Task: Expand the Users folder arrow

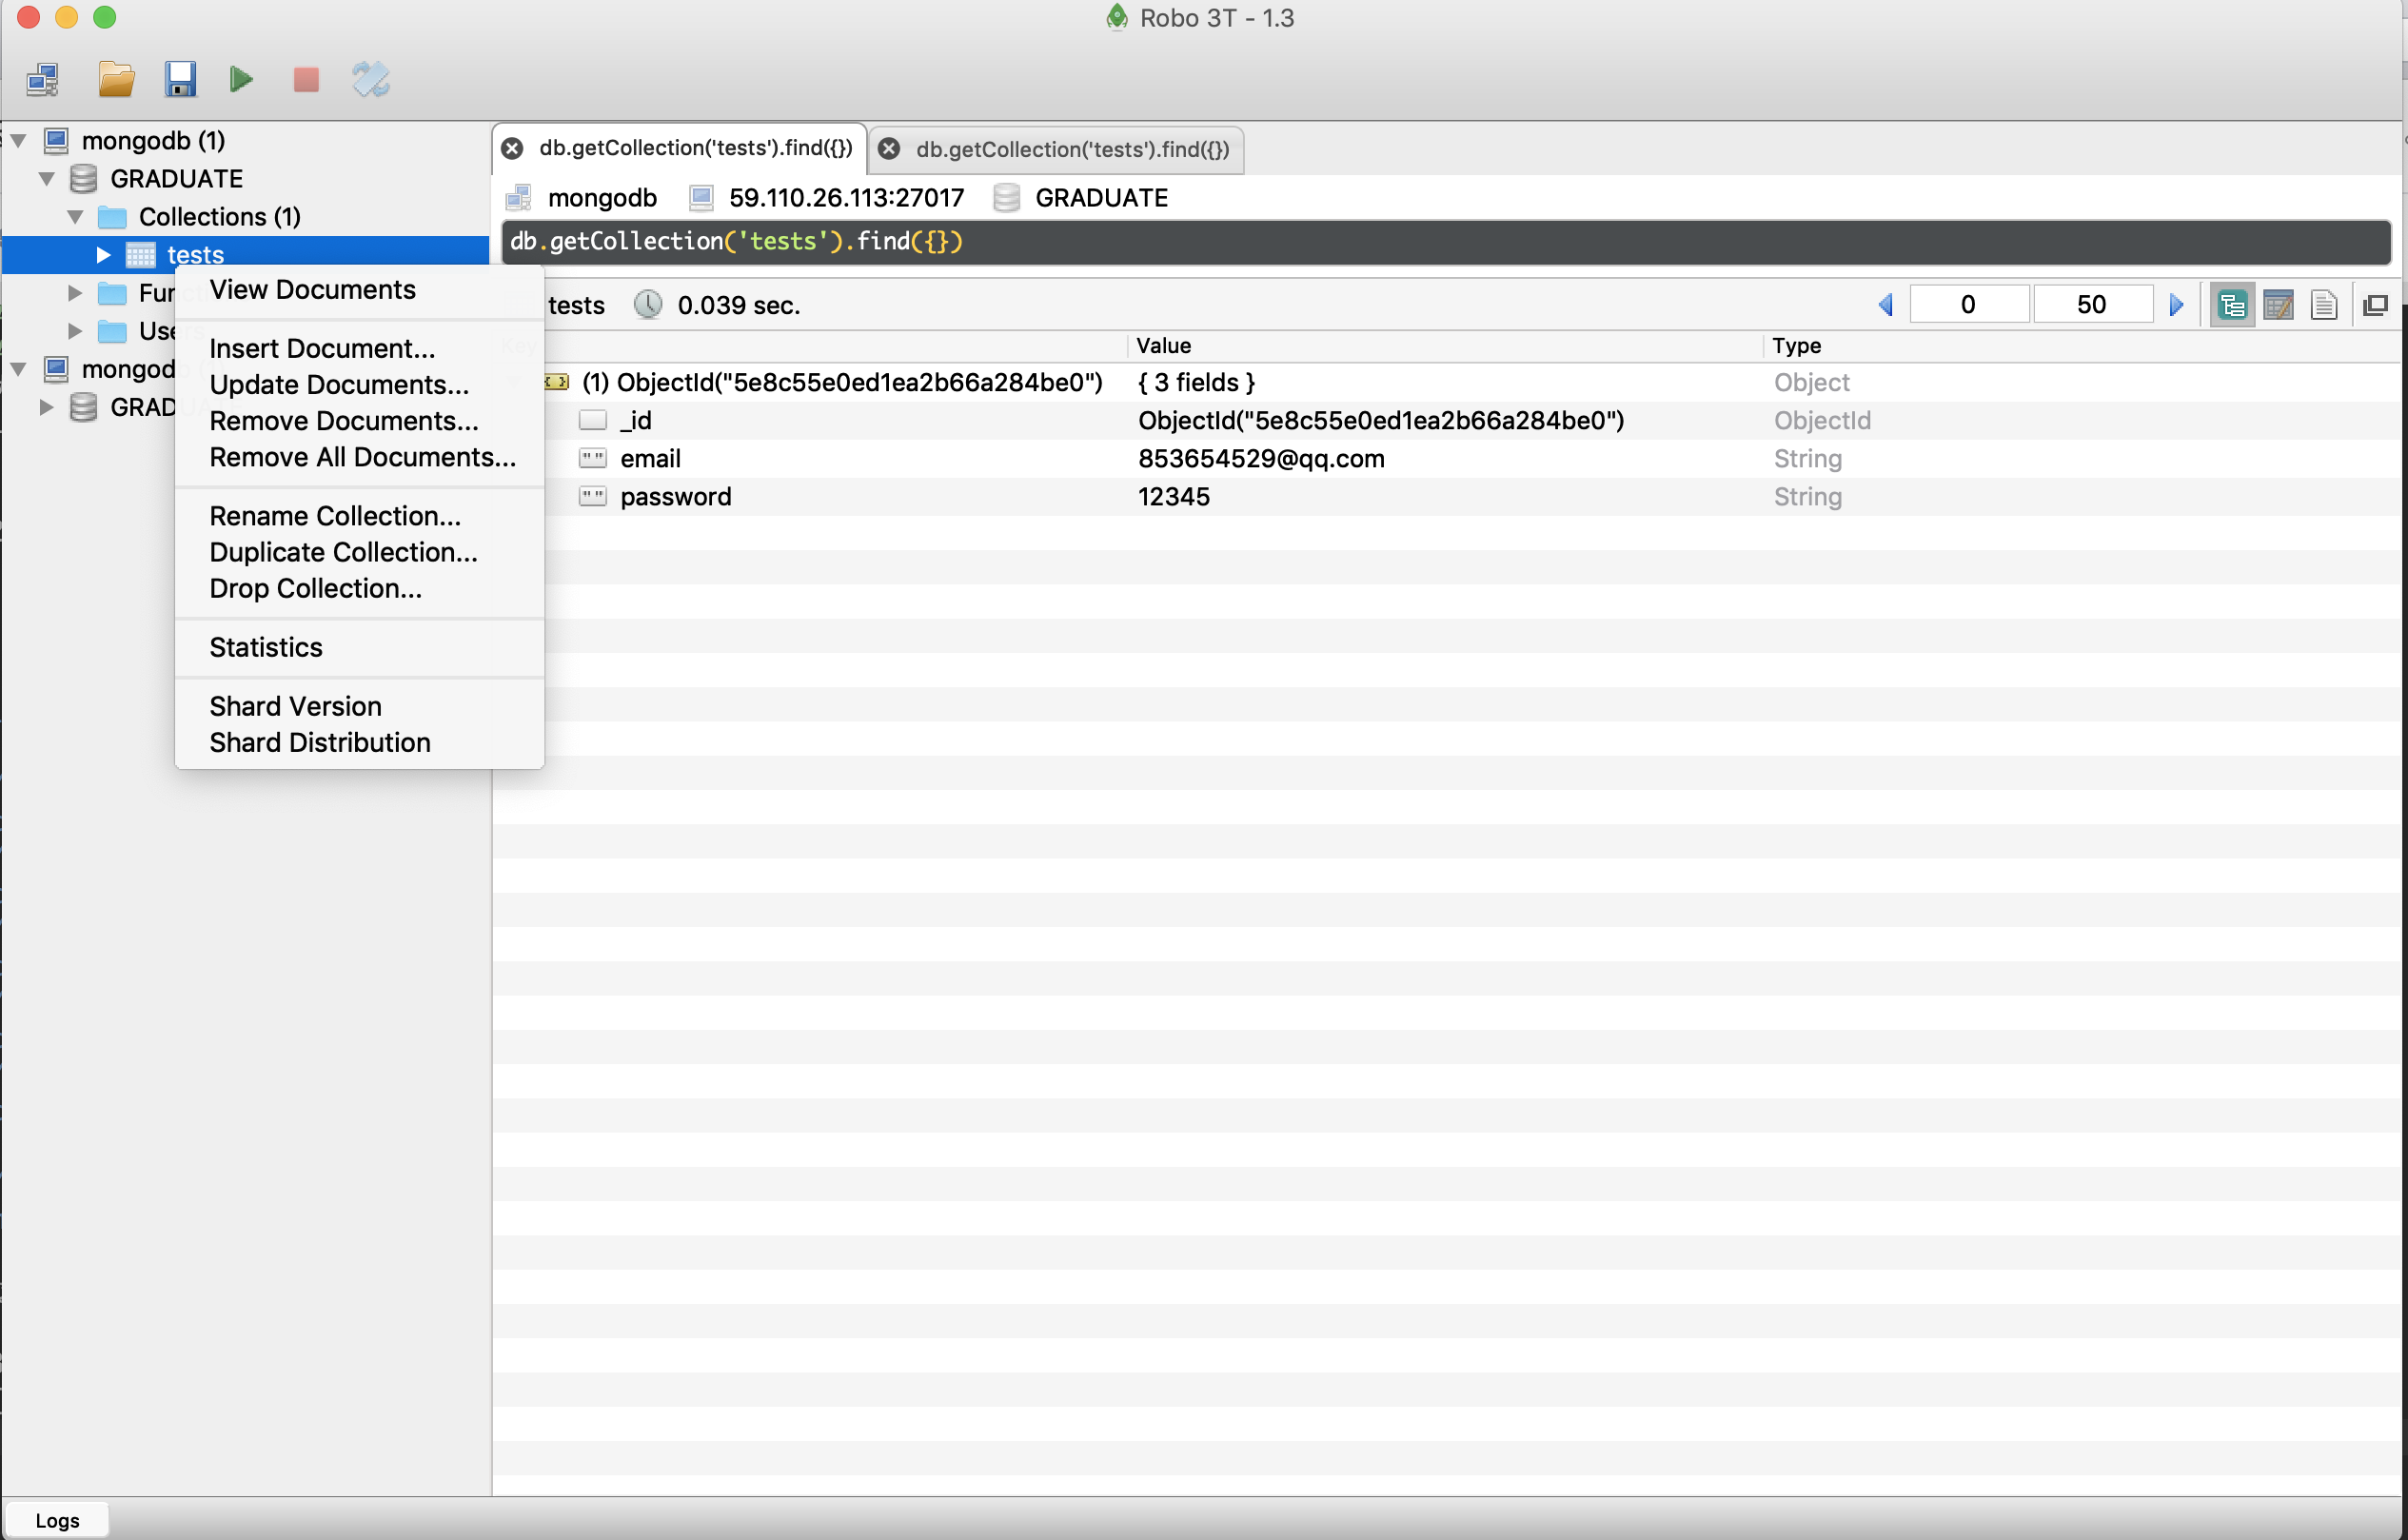Action: pyautogui.click(x=75, y=331)
